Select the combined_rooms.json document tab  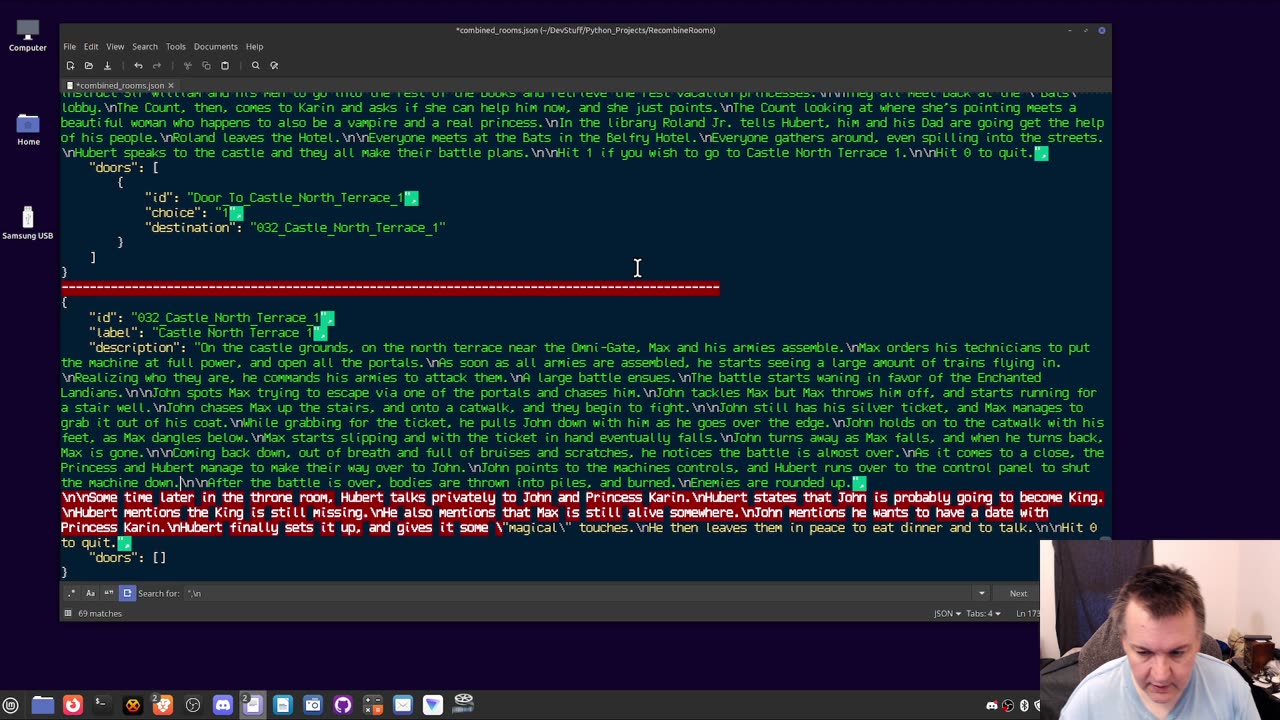[118, 86]
